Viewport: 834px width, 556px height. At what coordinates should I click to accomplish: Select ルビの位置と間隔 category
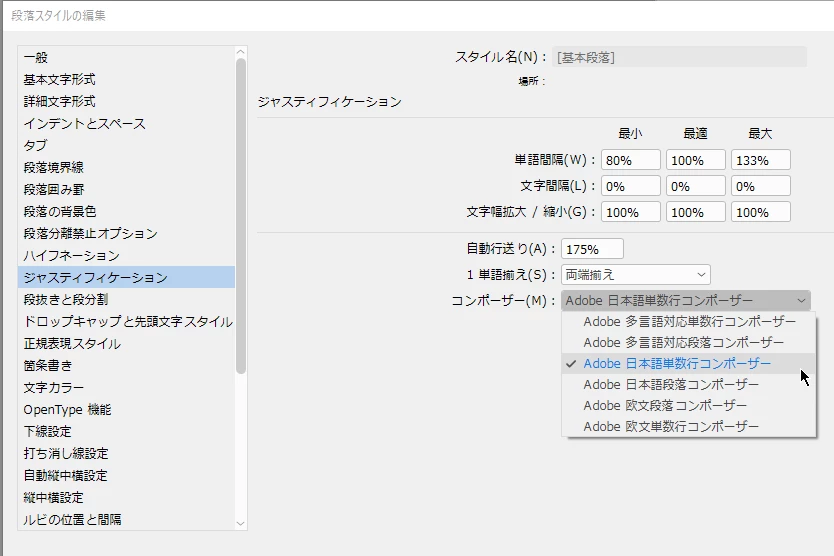pyautogui.click(x=126, y=519)
